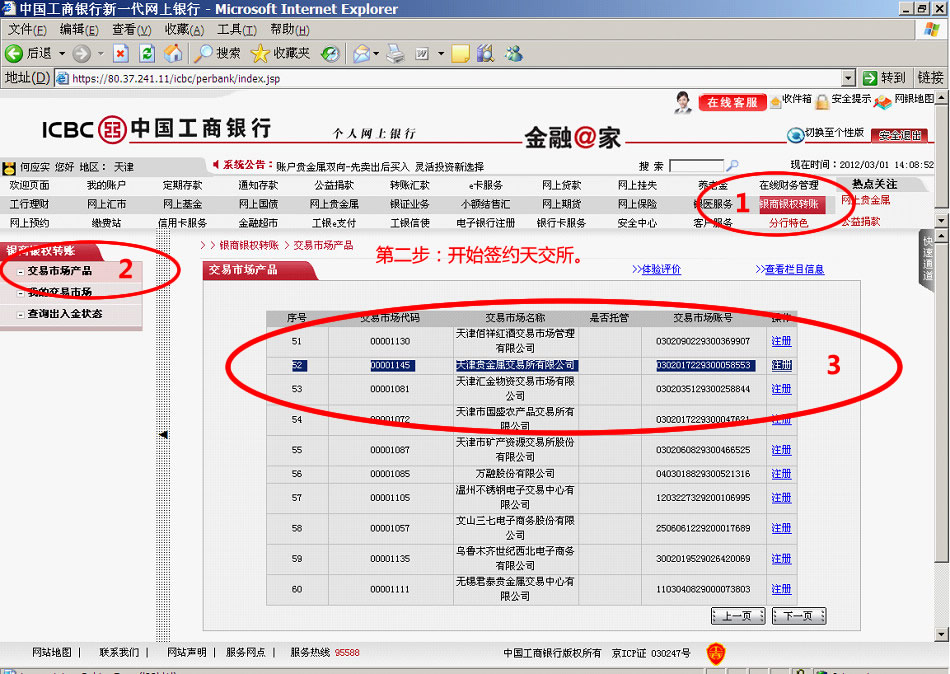The image size is (950, 674).
Task: Collapse the minus box beside 查询出入金状态
Action: pos(21,315)
